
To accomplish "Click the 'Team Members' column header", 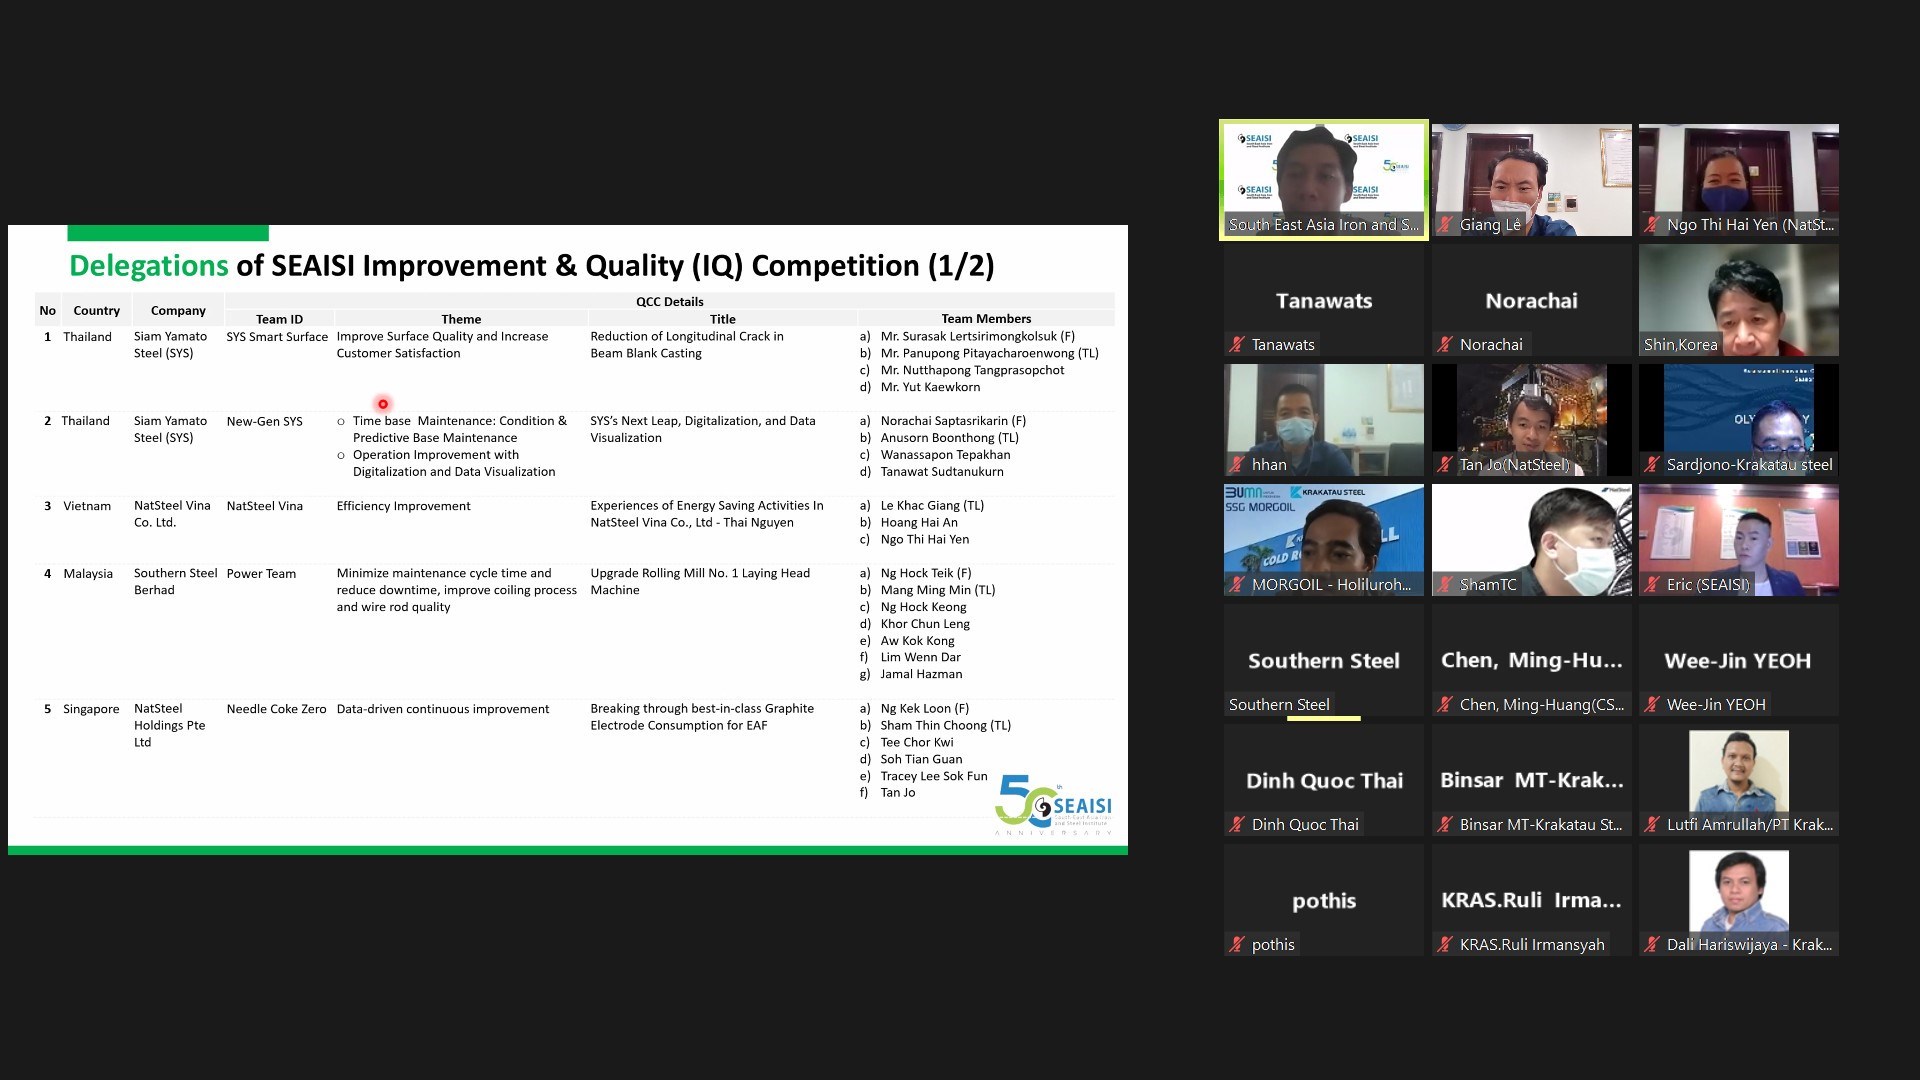I will coord(986,319).
